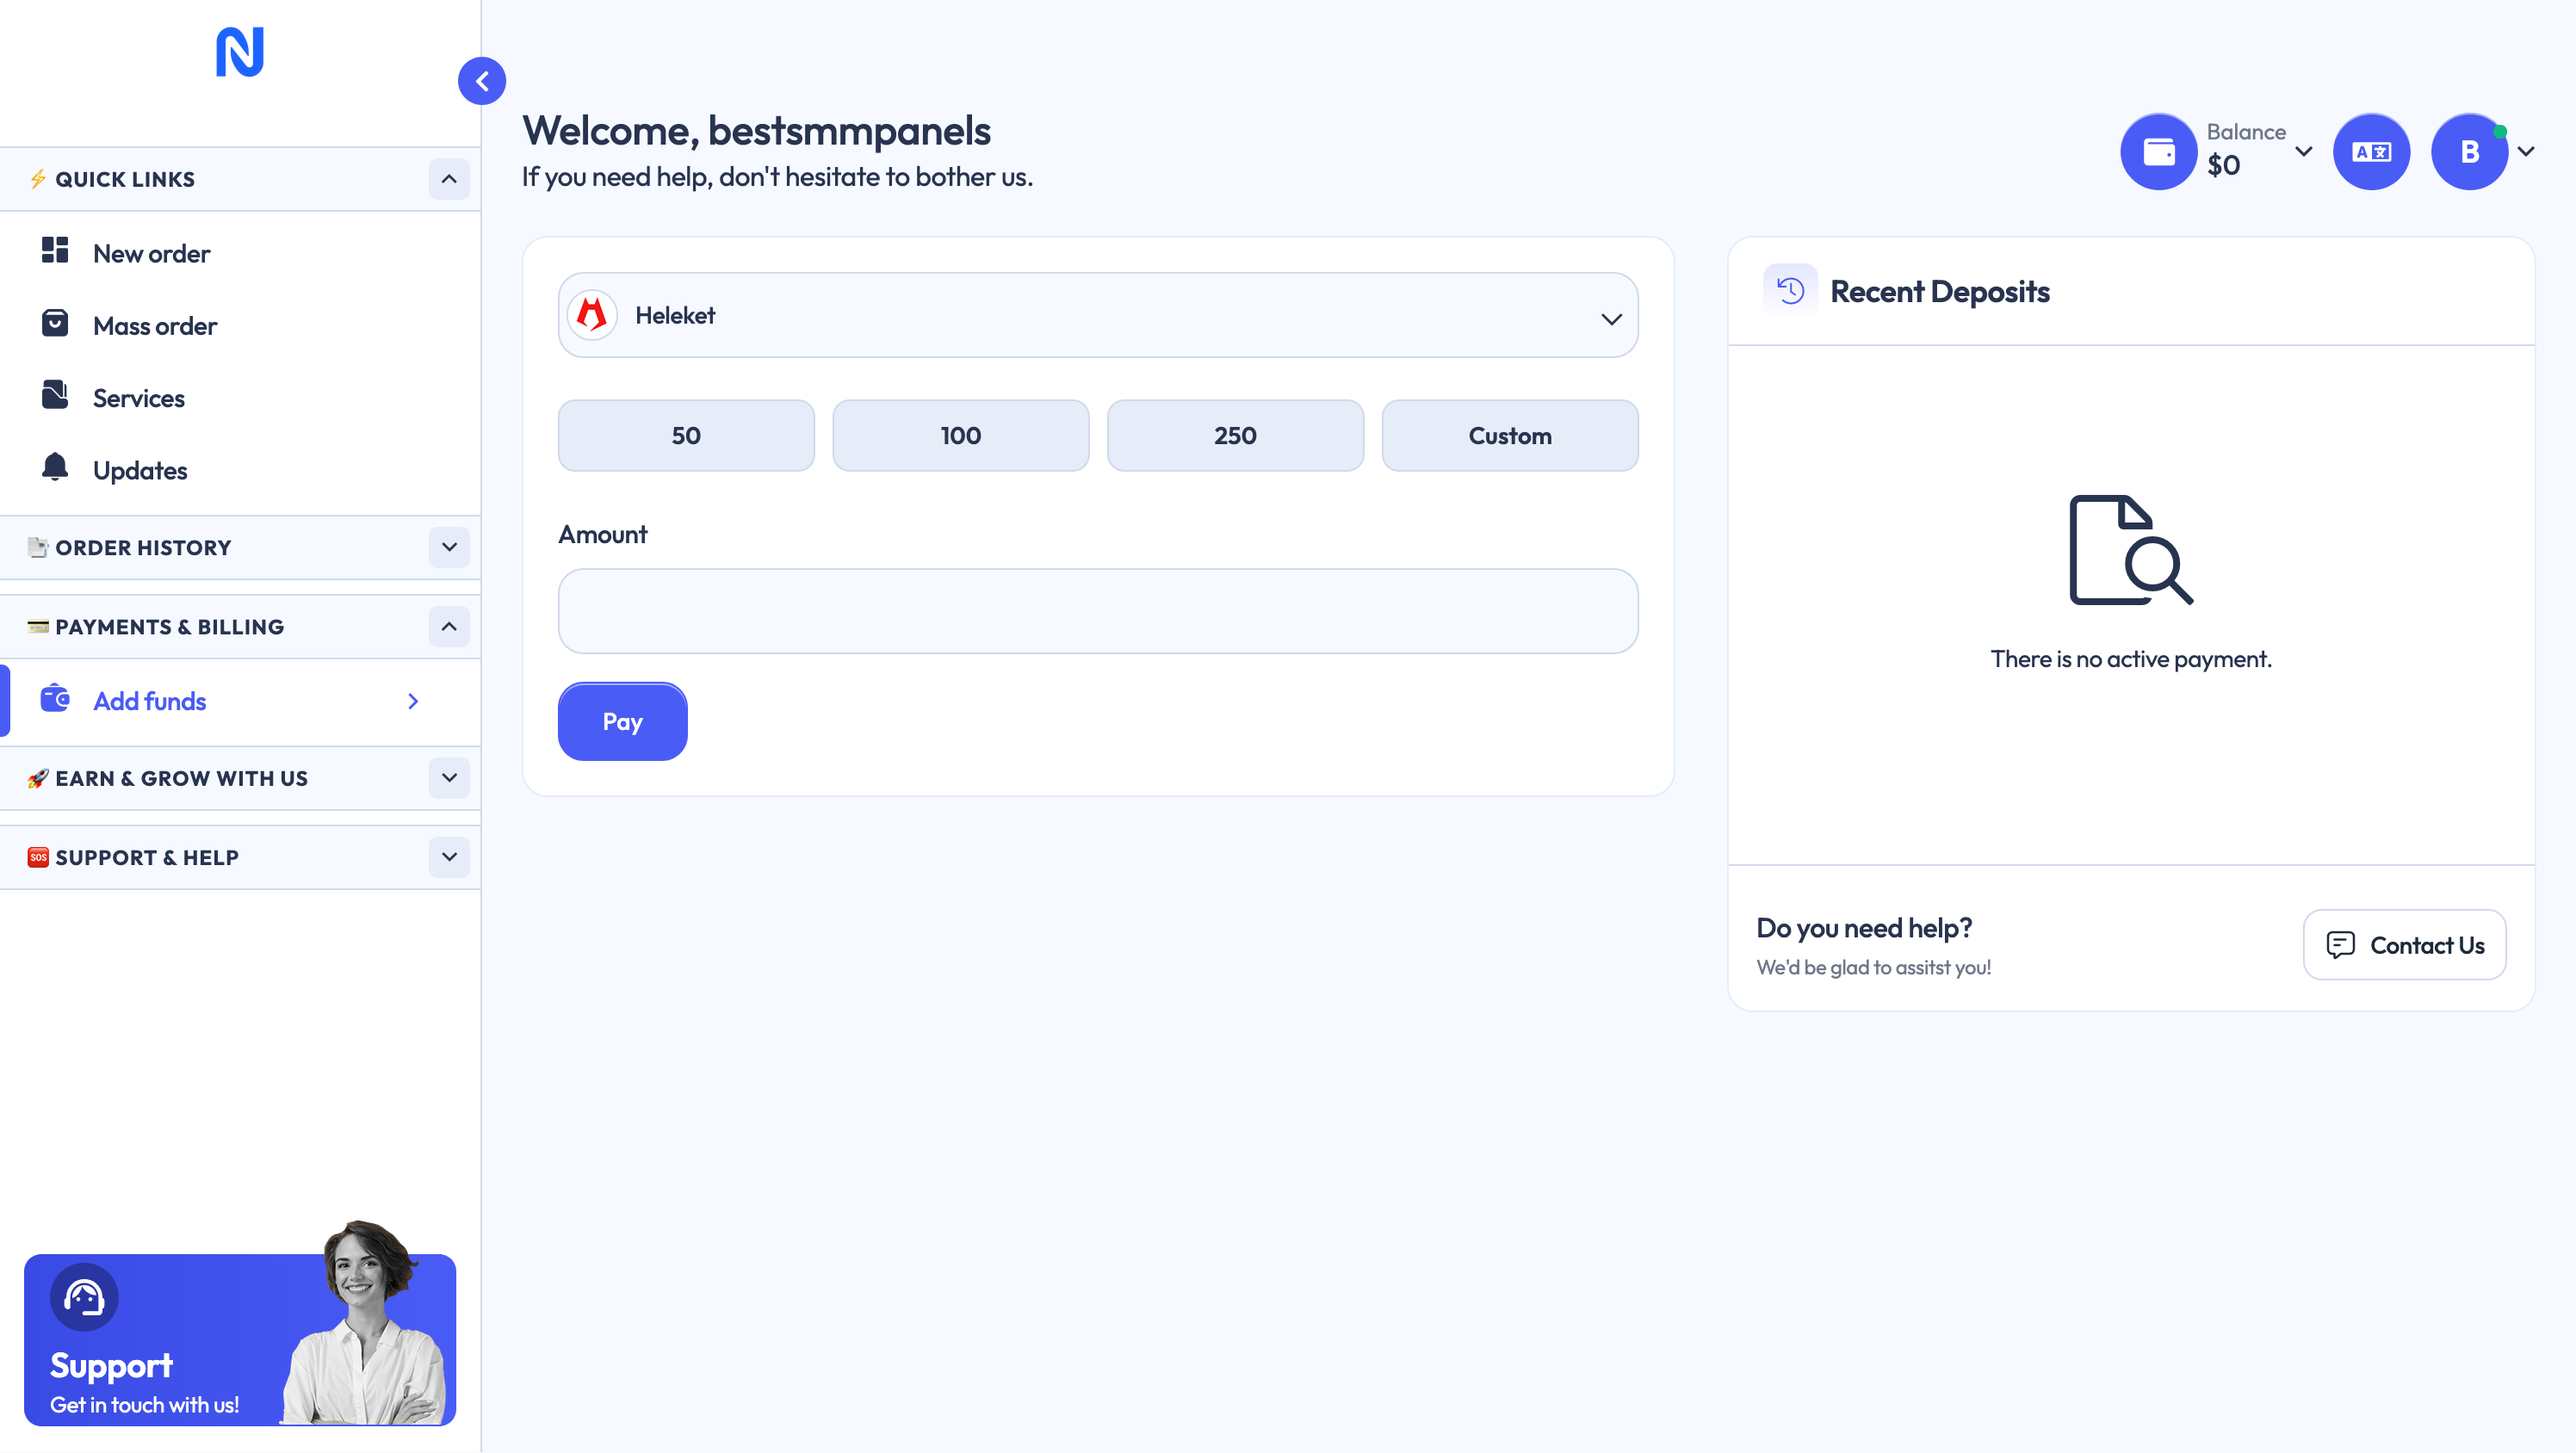Click the N logo in sidebar
The width and height of the screenshot is (2576, 1453).
tap(240, 52)
